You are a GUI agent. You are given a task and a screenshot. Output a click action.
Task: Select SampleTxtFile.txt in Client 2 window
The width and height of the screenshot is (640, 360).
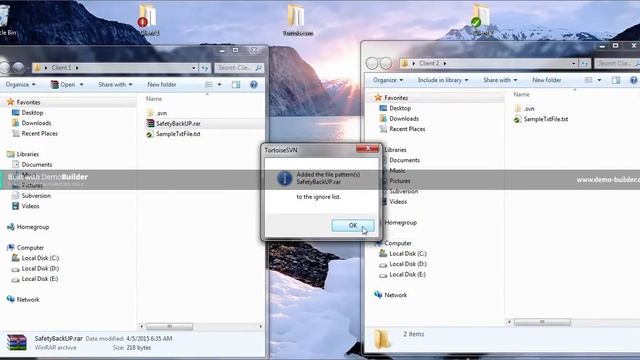[x=541, y=119]
